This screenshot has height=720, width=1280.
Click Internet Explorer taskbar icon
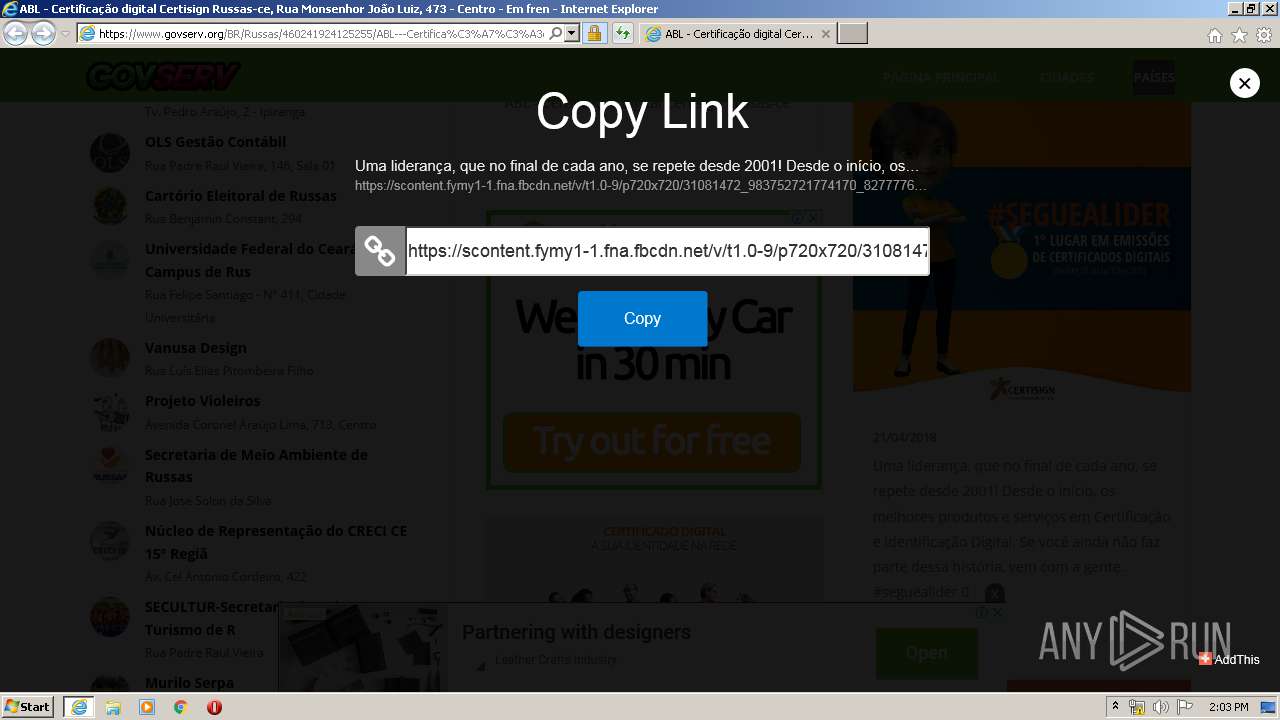click(x=78, y=707)
